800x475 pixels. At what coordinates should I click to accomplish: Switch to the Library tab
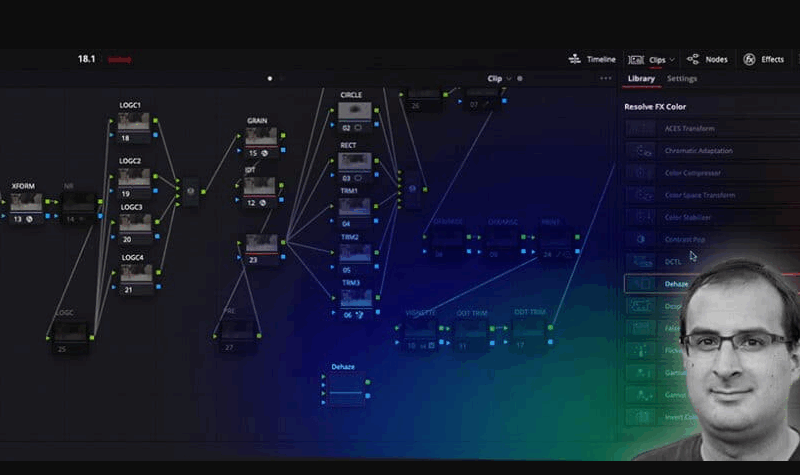pyautogui.click(x=641, y=79)
